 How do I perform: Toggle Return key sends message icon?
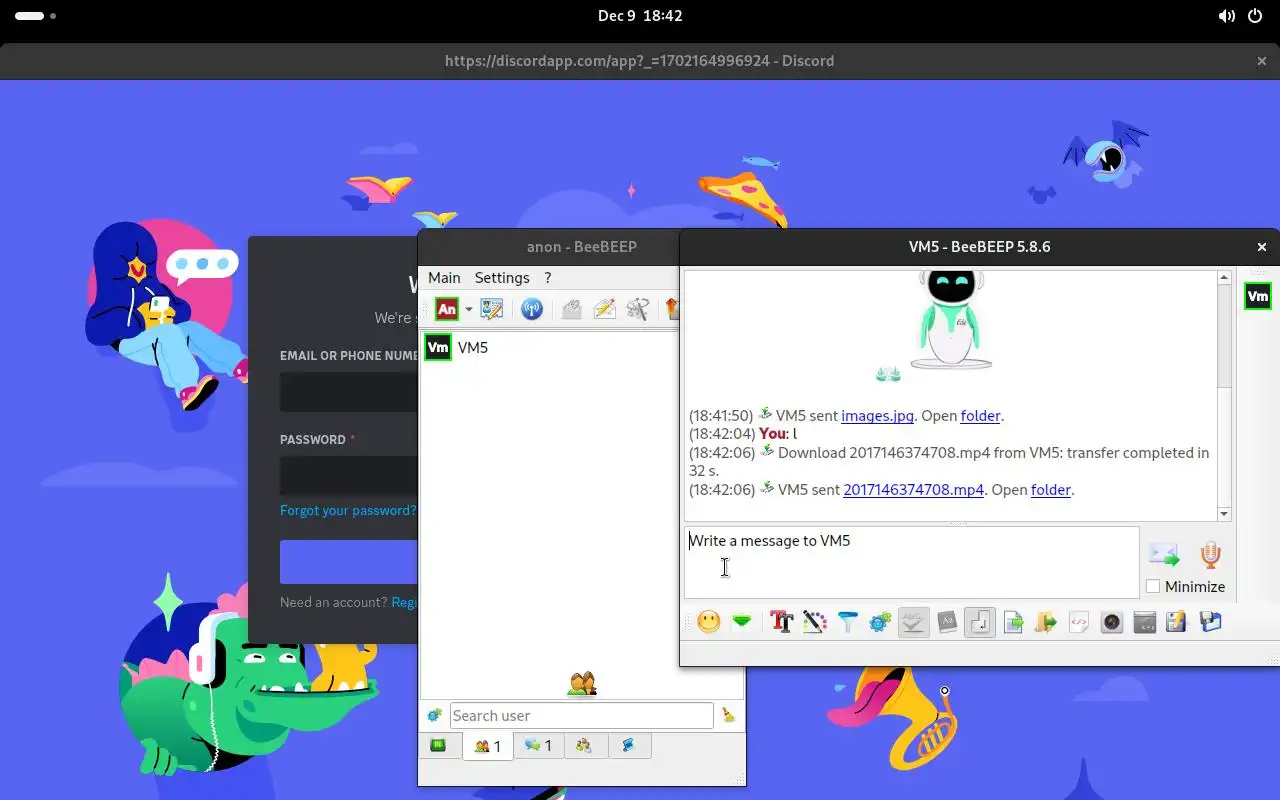coord(980,622)
